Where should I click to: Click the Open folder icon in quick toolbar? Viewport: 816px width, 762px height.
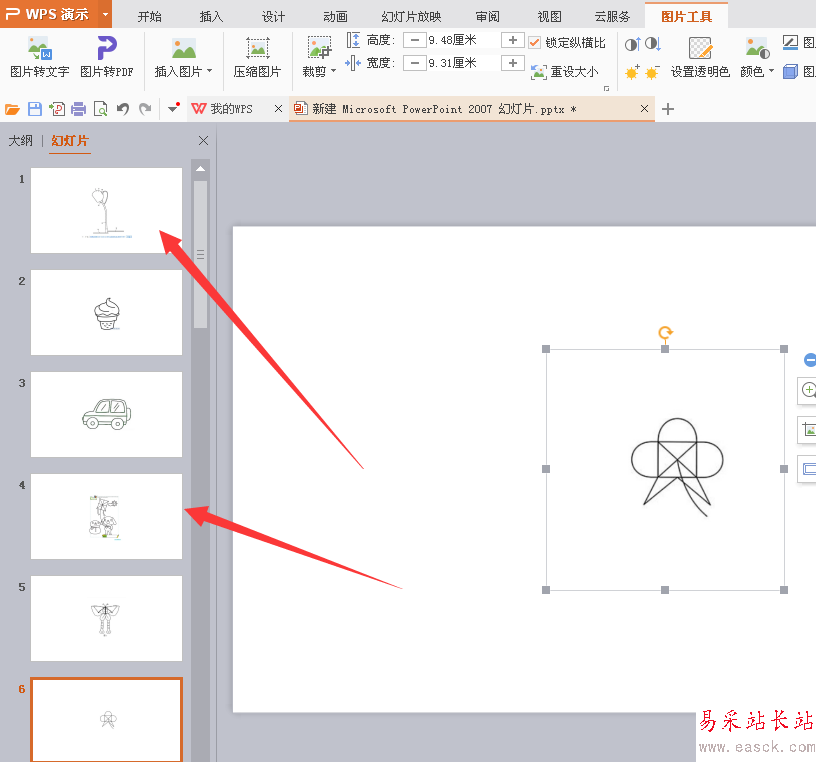[x=12, y=109]
